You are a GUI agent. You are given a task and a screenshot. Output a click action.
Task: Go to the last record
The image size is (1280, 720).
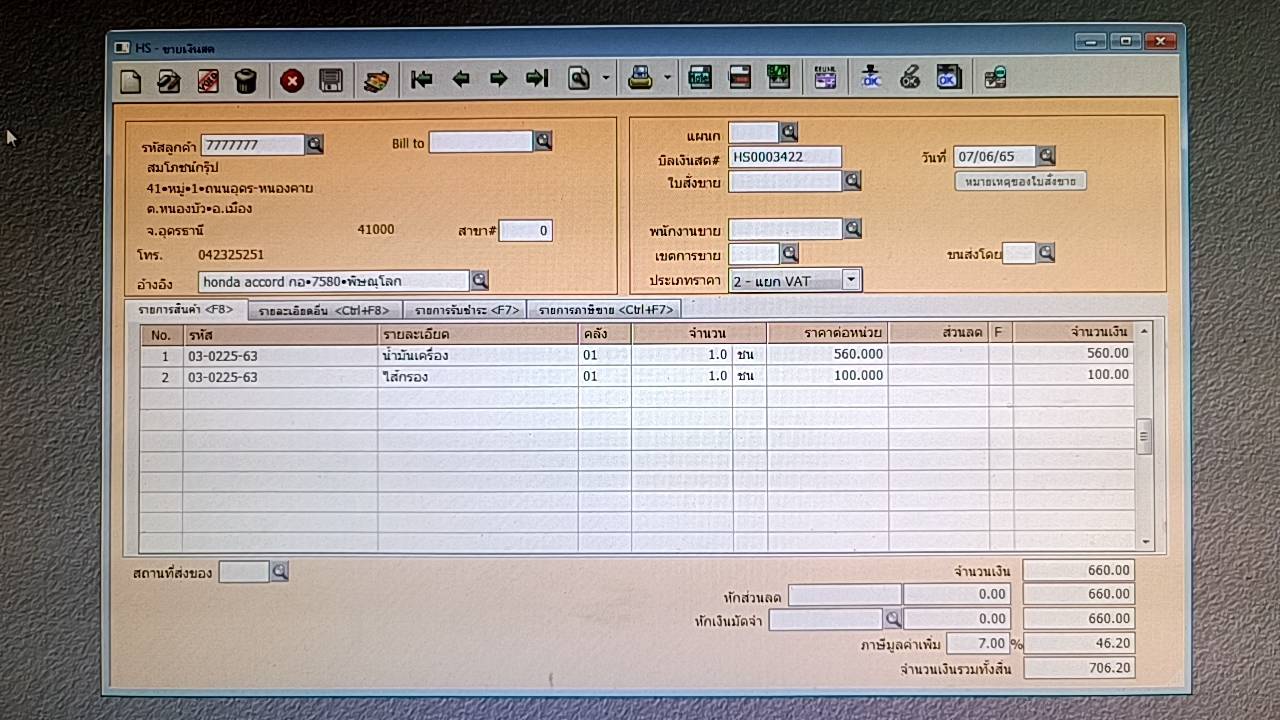537,79
